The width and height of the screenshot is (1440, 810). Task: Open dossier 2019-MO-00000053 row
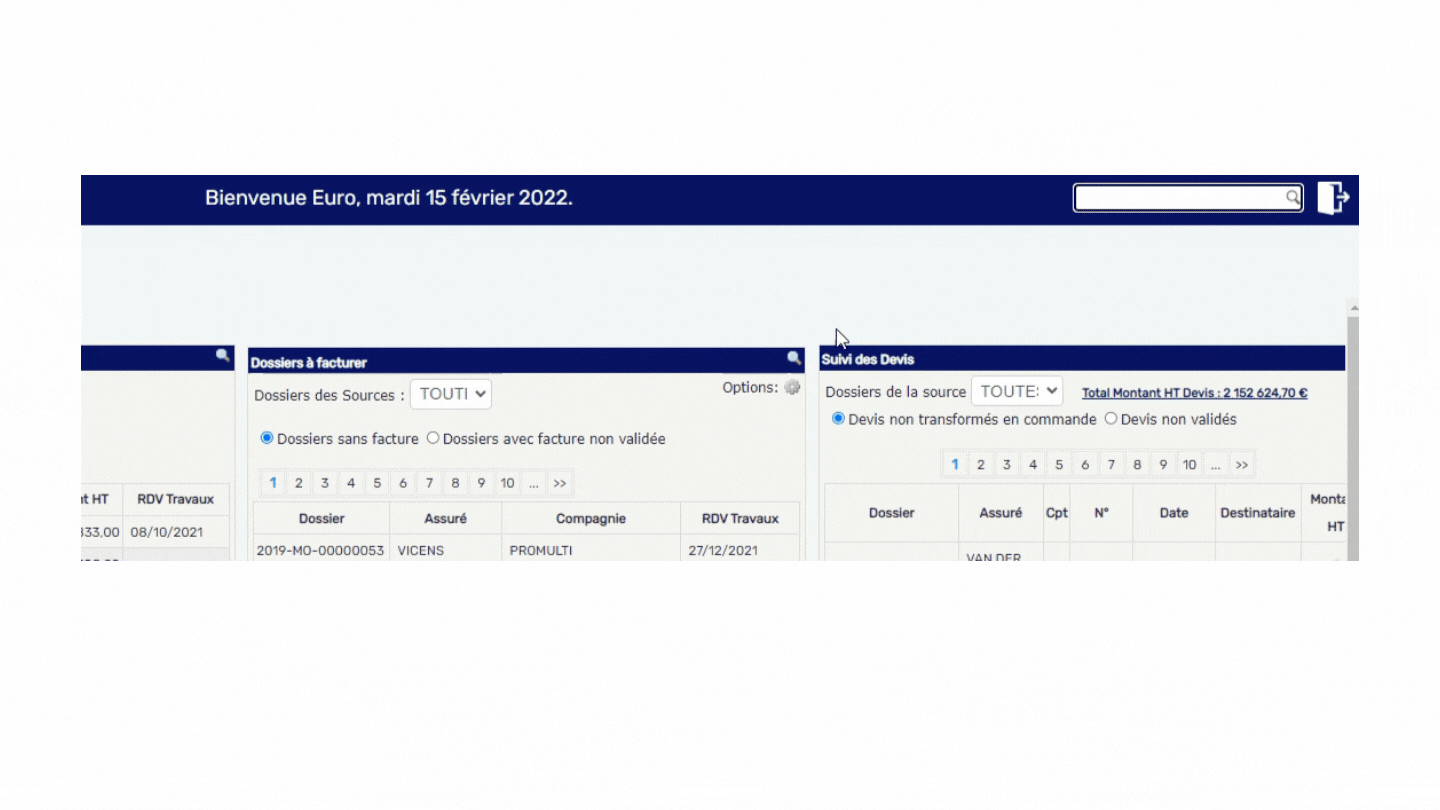coord(320,550)
